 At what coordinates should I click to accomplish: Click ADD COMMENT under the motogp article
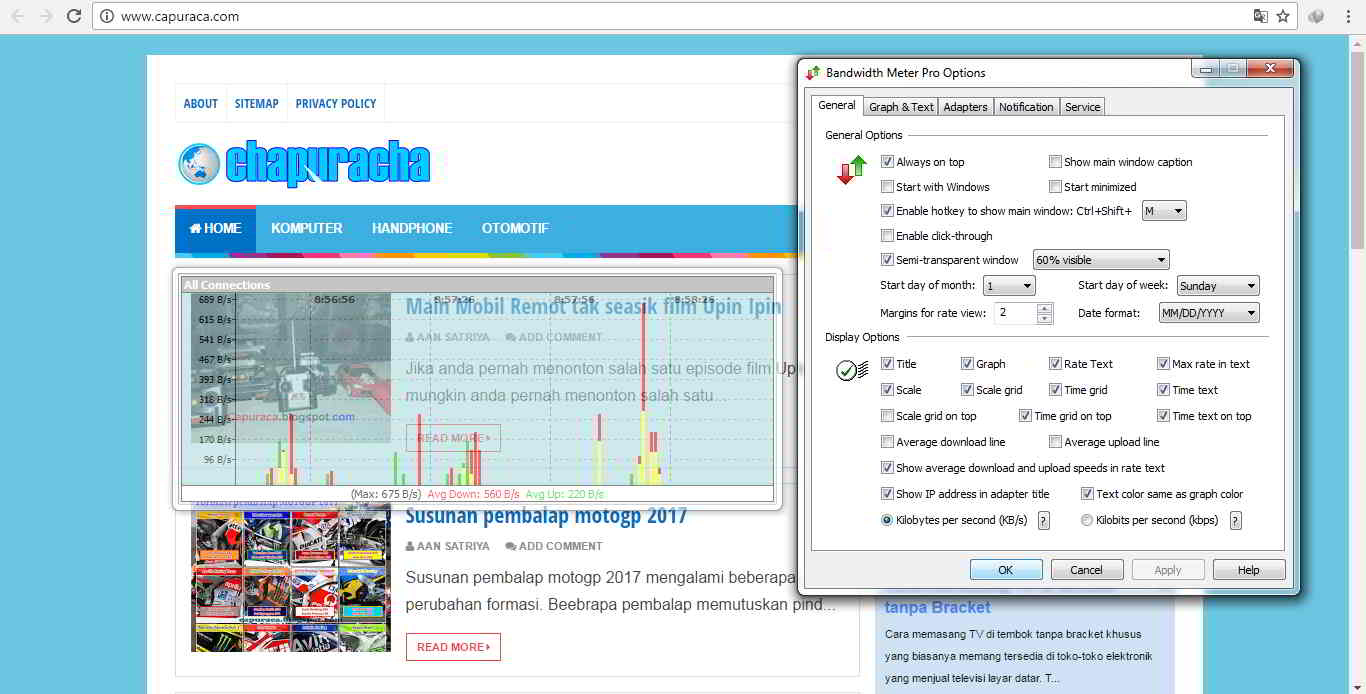554,546
